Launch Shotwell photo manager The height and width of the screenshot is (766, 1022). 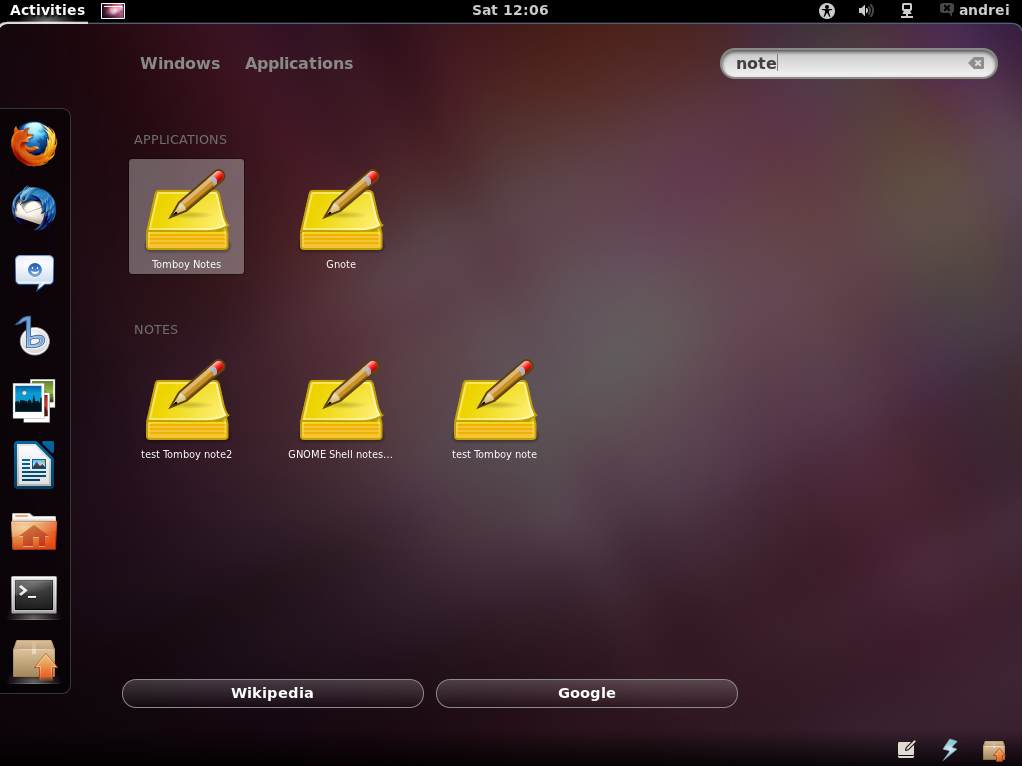tap(35, 400)
